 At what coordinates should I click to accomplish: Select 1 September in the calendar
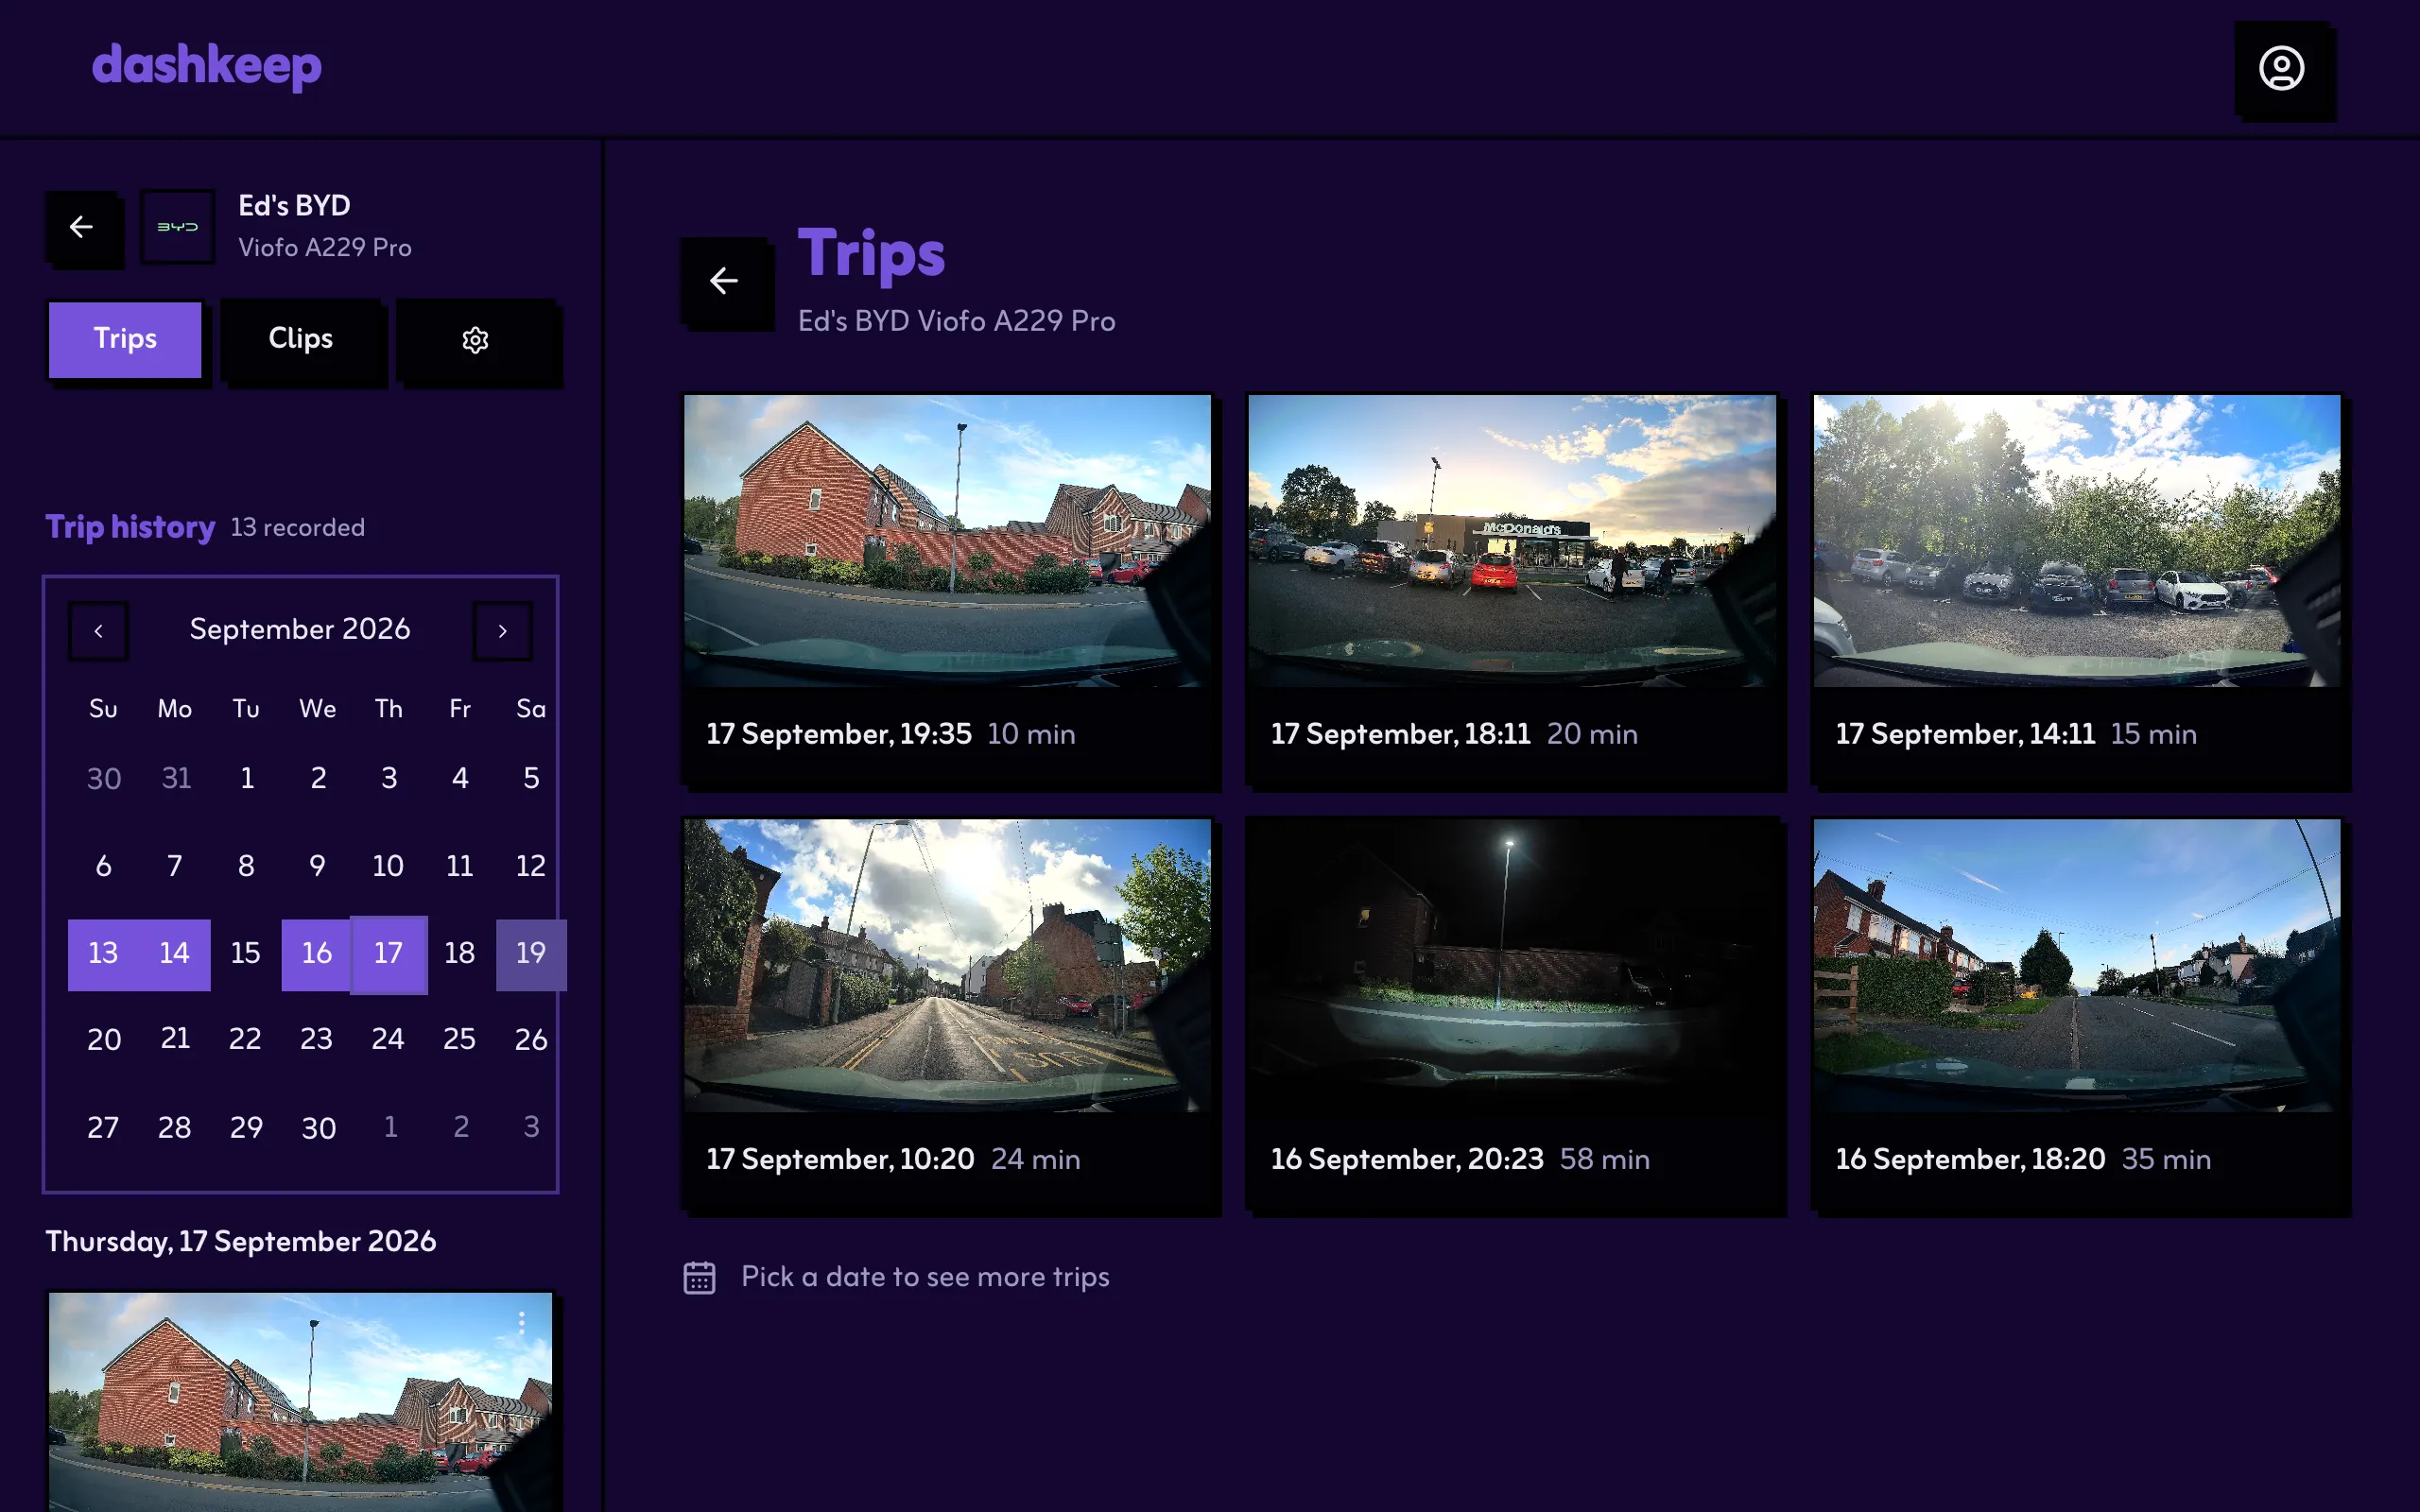(247, 779)
